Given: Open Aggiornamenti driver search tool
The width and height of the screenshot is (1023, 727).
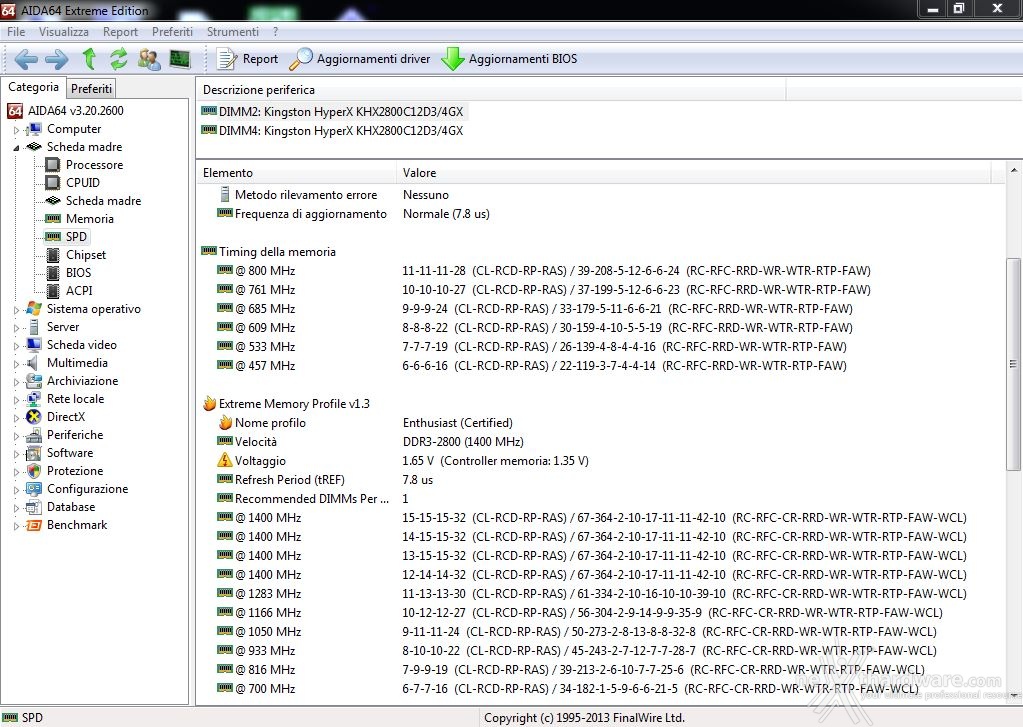Looking at the screenshot, I should click(360, 59).
